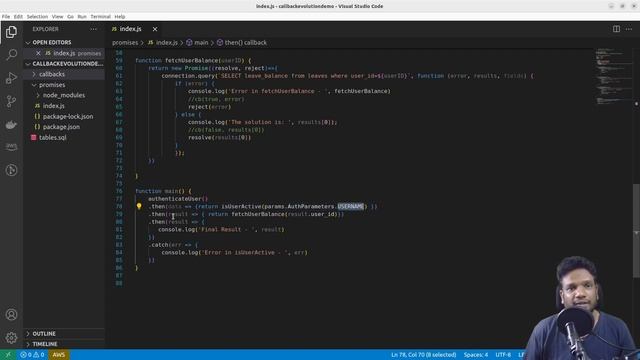
Task: Open the Source Control view
Action: pos(11,101)
